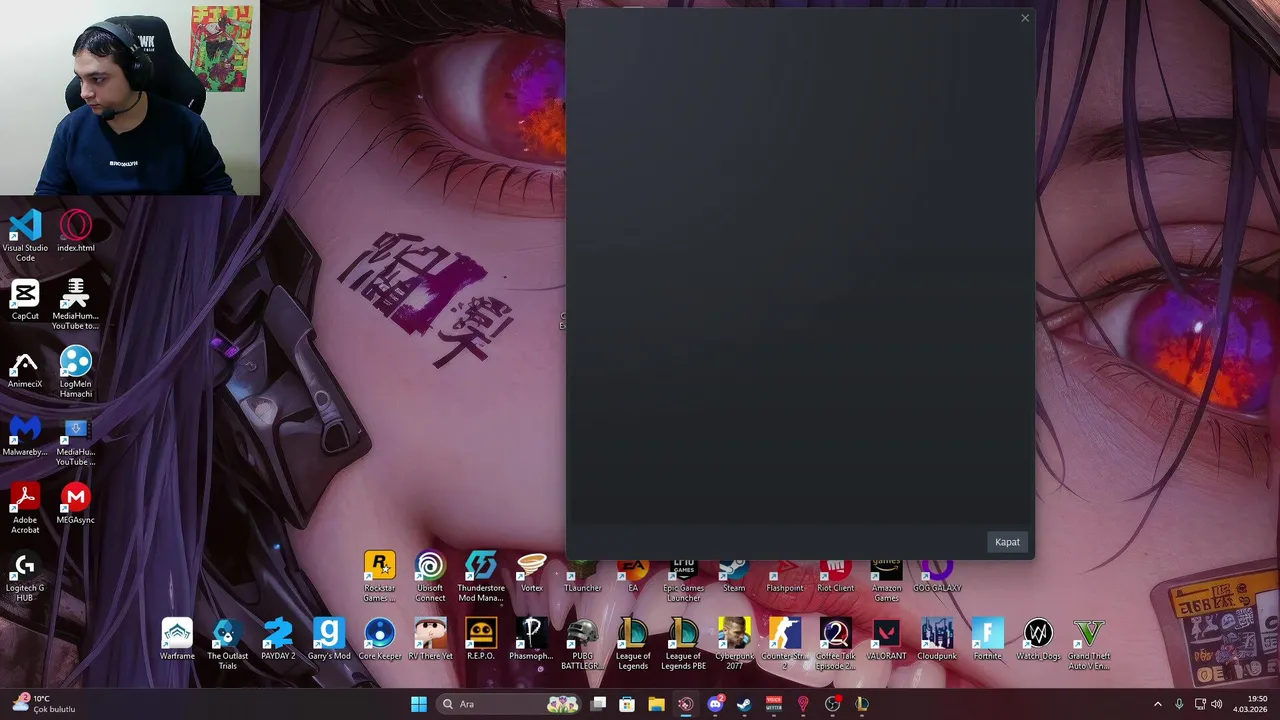The width and height of the screenshot is (1280, 720).
Task: Select the Thunderstore Mod Manager icon
Action: 481,576
